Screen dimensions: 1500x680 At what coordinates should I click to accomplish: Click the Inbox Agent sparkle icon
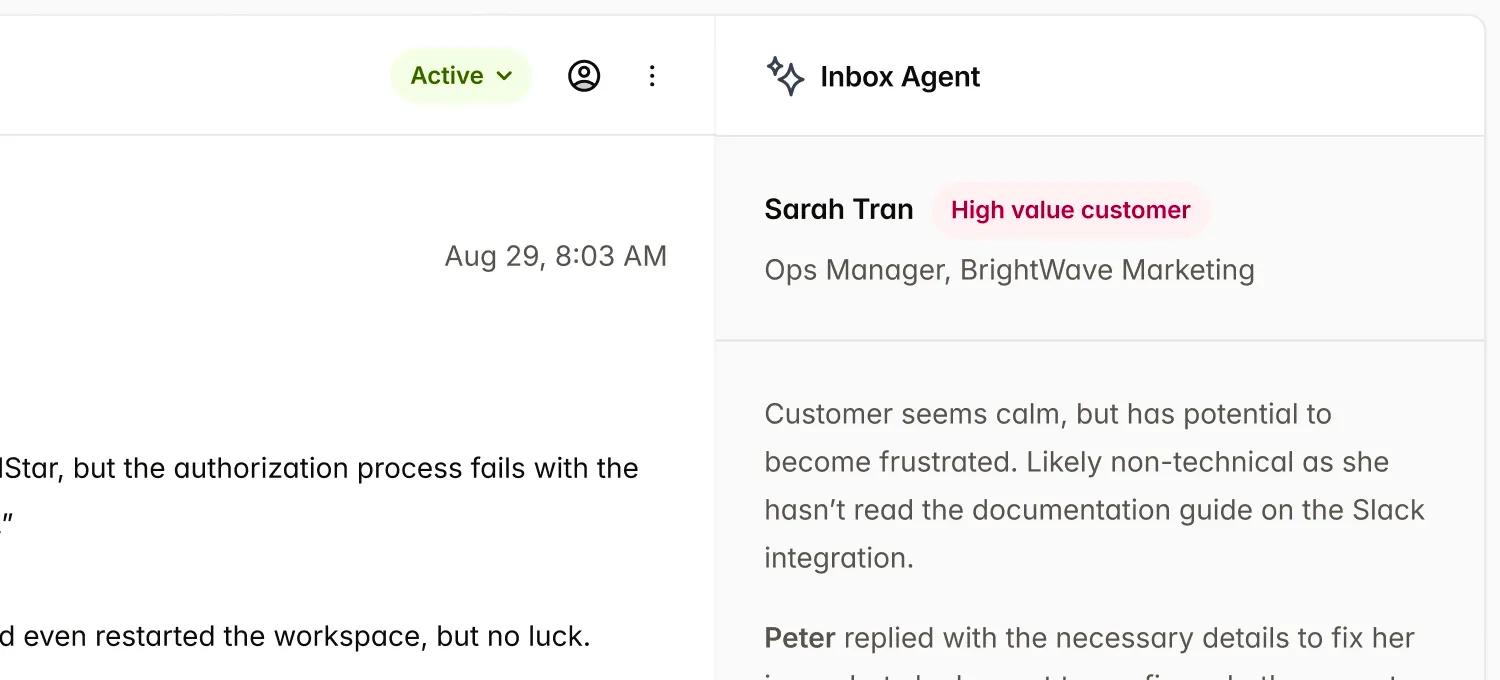pyautogui.click(x=785, y=76)
